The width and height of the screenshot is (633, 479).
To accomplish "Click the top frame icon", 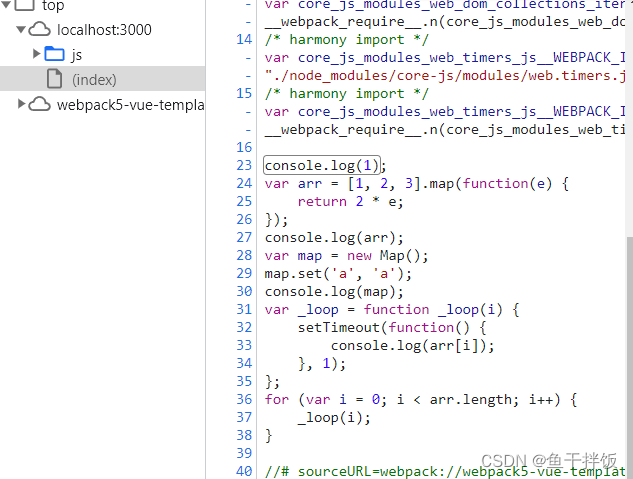I will coord(25,5).
